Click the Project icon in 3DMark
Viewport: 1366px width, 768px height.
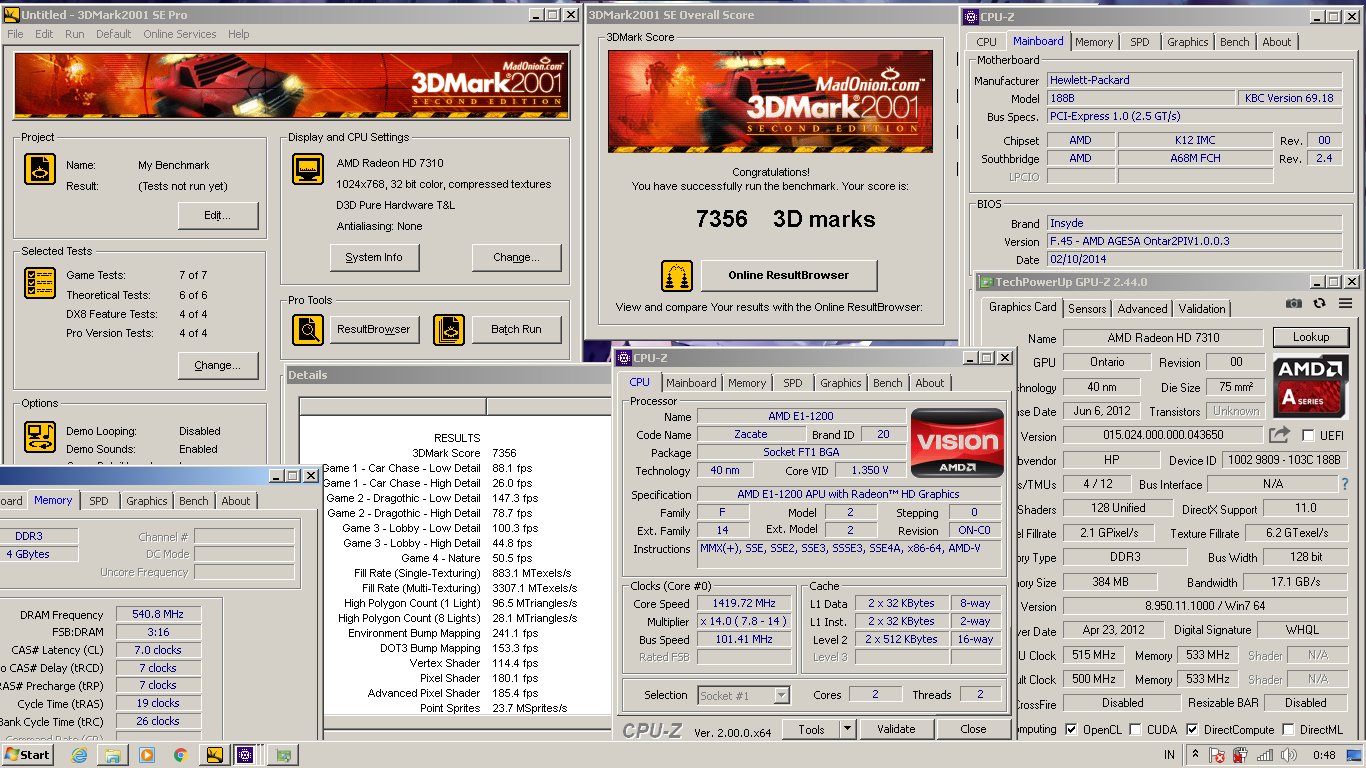pyautogui.click(x=40, y=169)
